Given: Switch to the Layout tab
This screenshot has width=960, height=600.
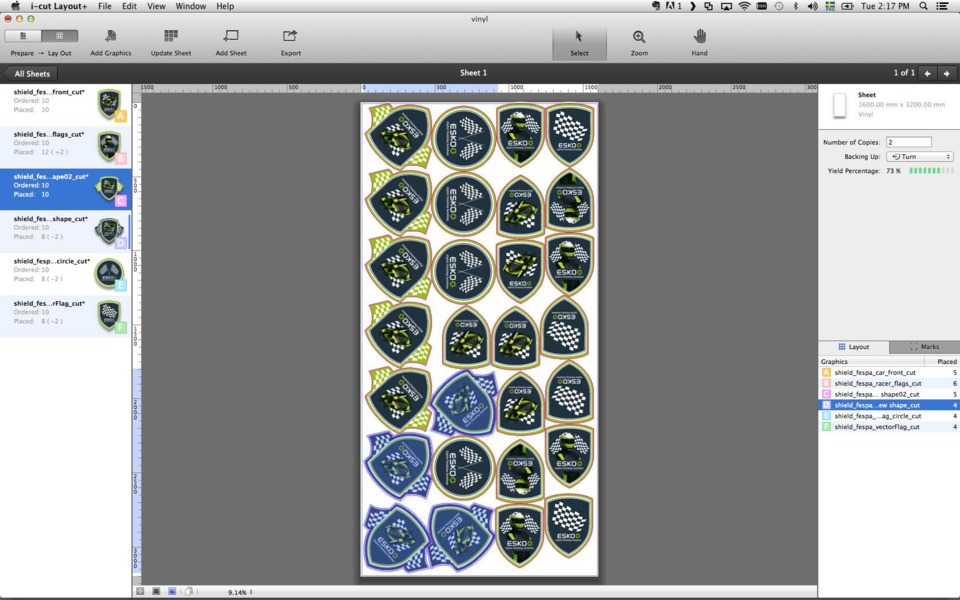Looking at the screenshot, I should pos(853,347).
